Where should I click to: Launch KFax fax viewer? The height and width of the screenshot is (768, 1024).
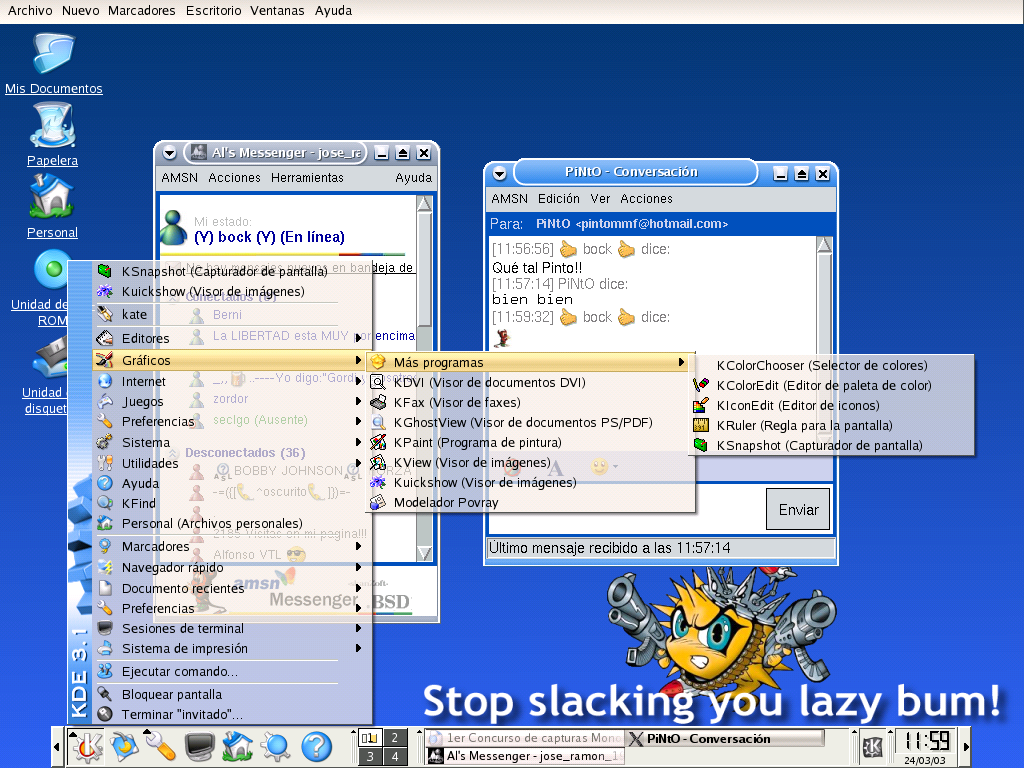point(530,402)
